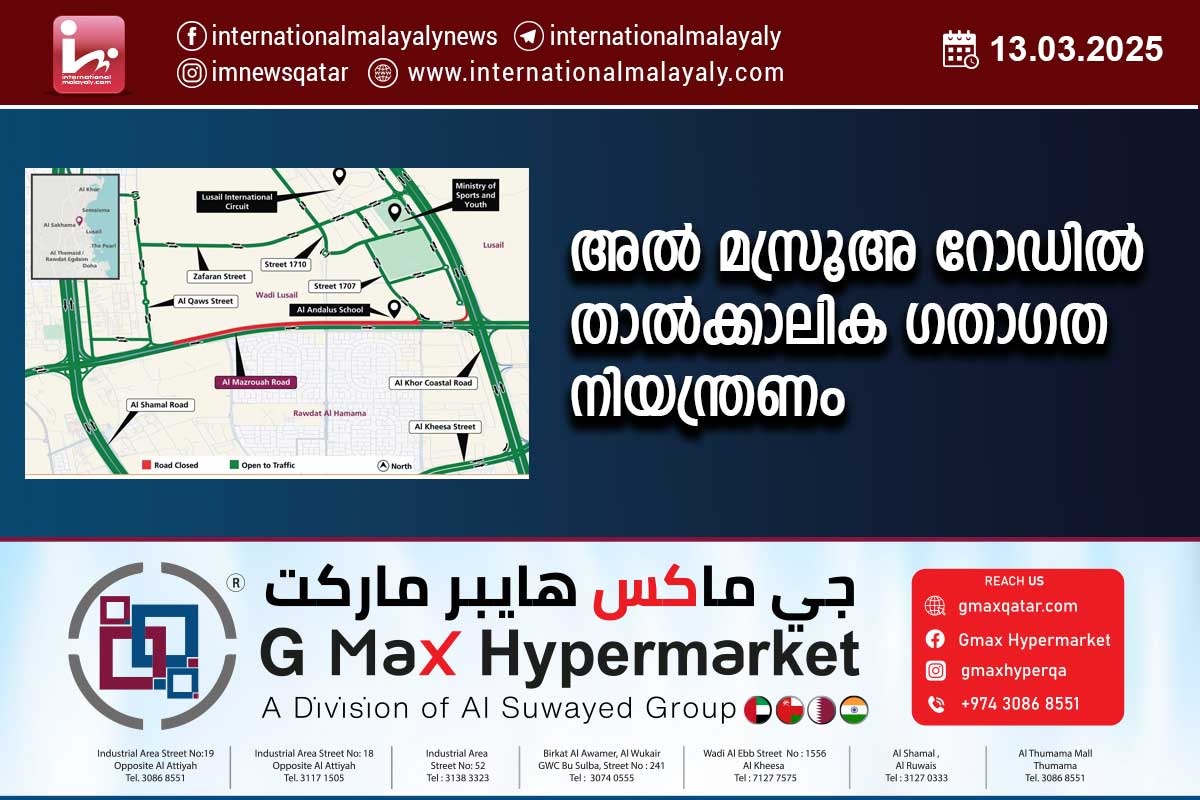Click the Al Thumama Mall address
This screenshot has height=800, width=1200.
coord(1055,765)
